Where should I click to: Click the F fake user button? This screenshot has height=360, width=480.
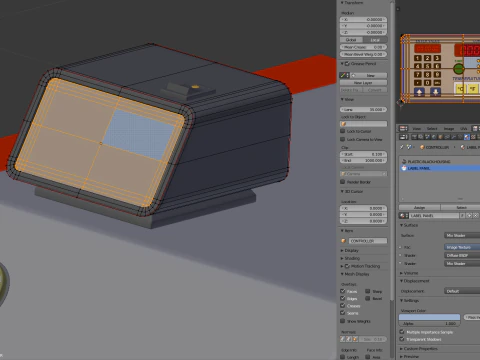462,216
